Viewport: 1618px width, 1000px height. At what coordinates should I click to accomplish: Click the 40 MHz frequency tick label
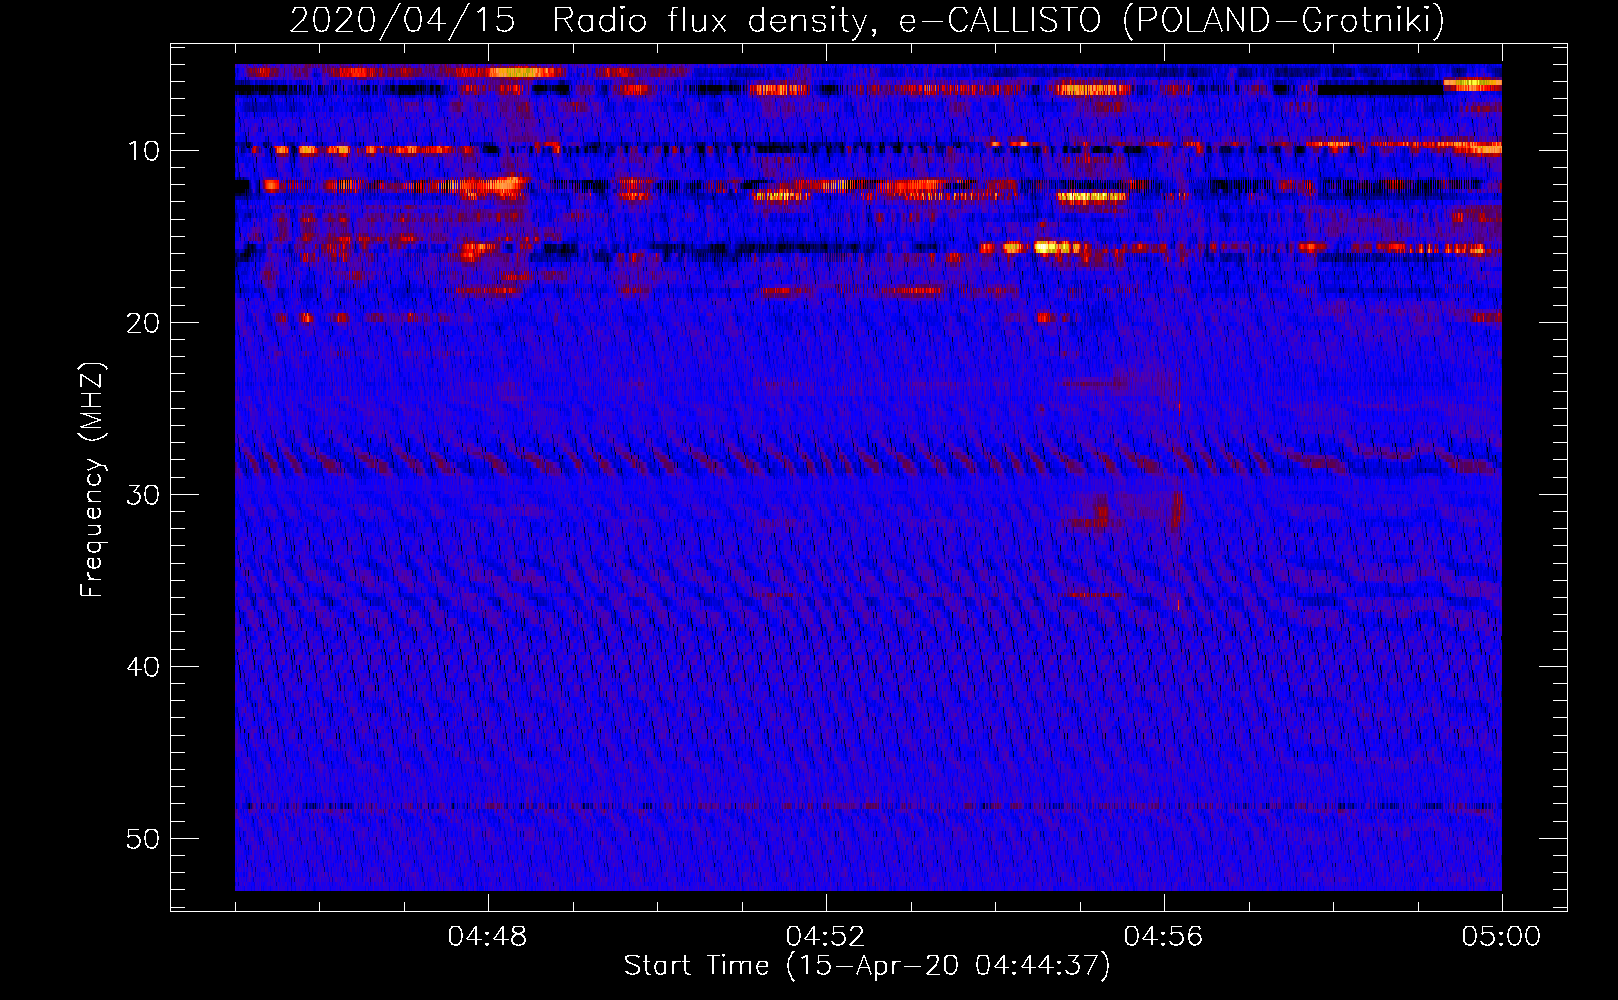[144, 667]
